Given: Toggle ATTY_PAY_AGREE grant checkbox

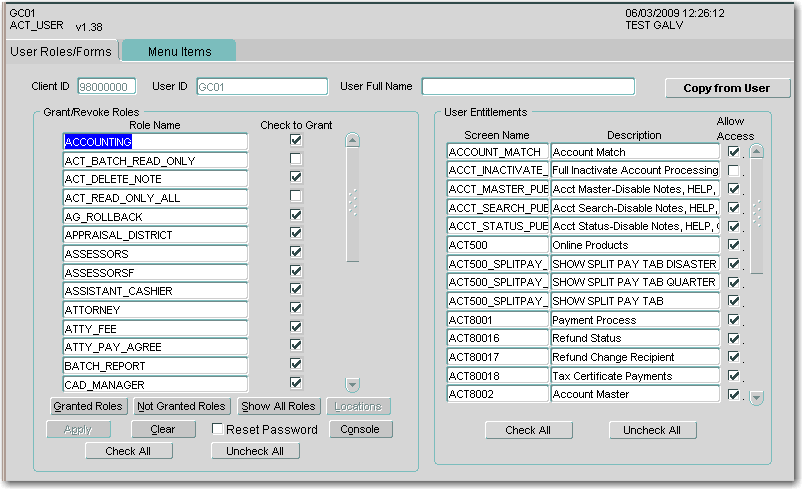Looking at the screenshot, I should click(296, 345).
